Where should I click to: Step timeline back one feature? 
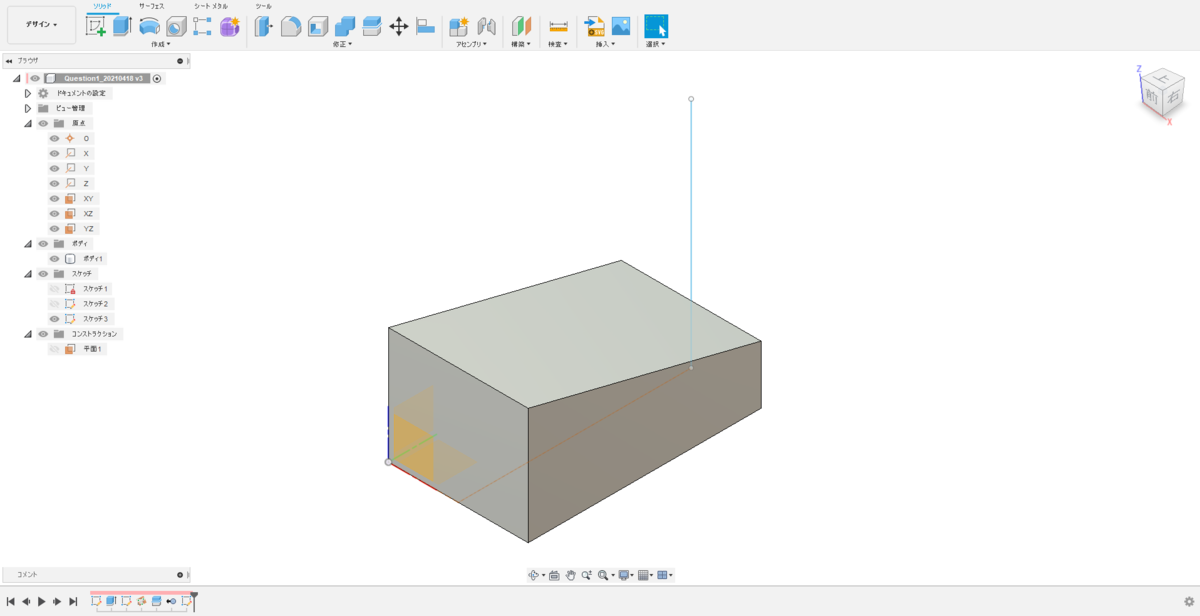click(26, 601)
